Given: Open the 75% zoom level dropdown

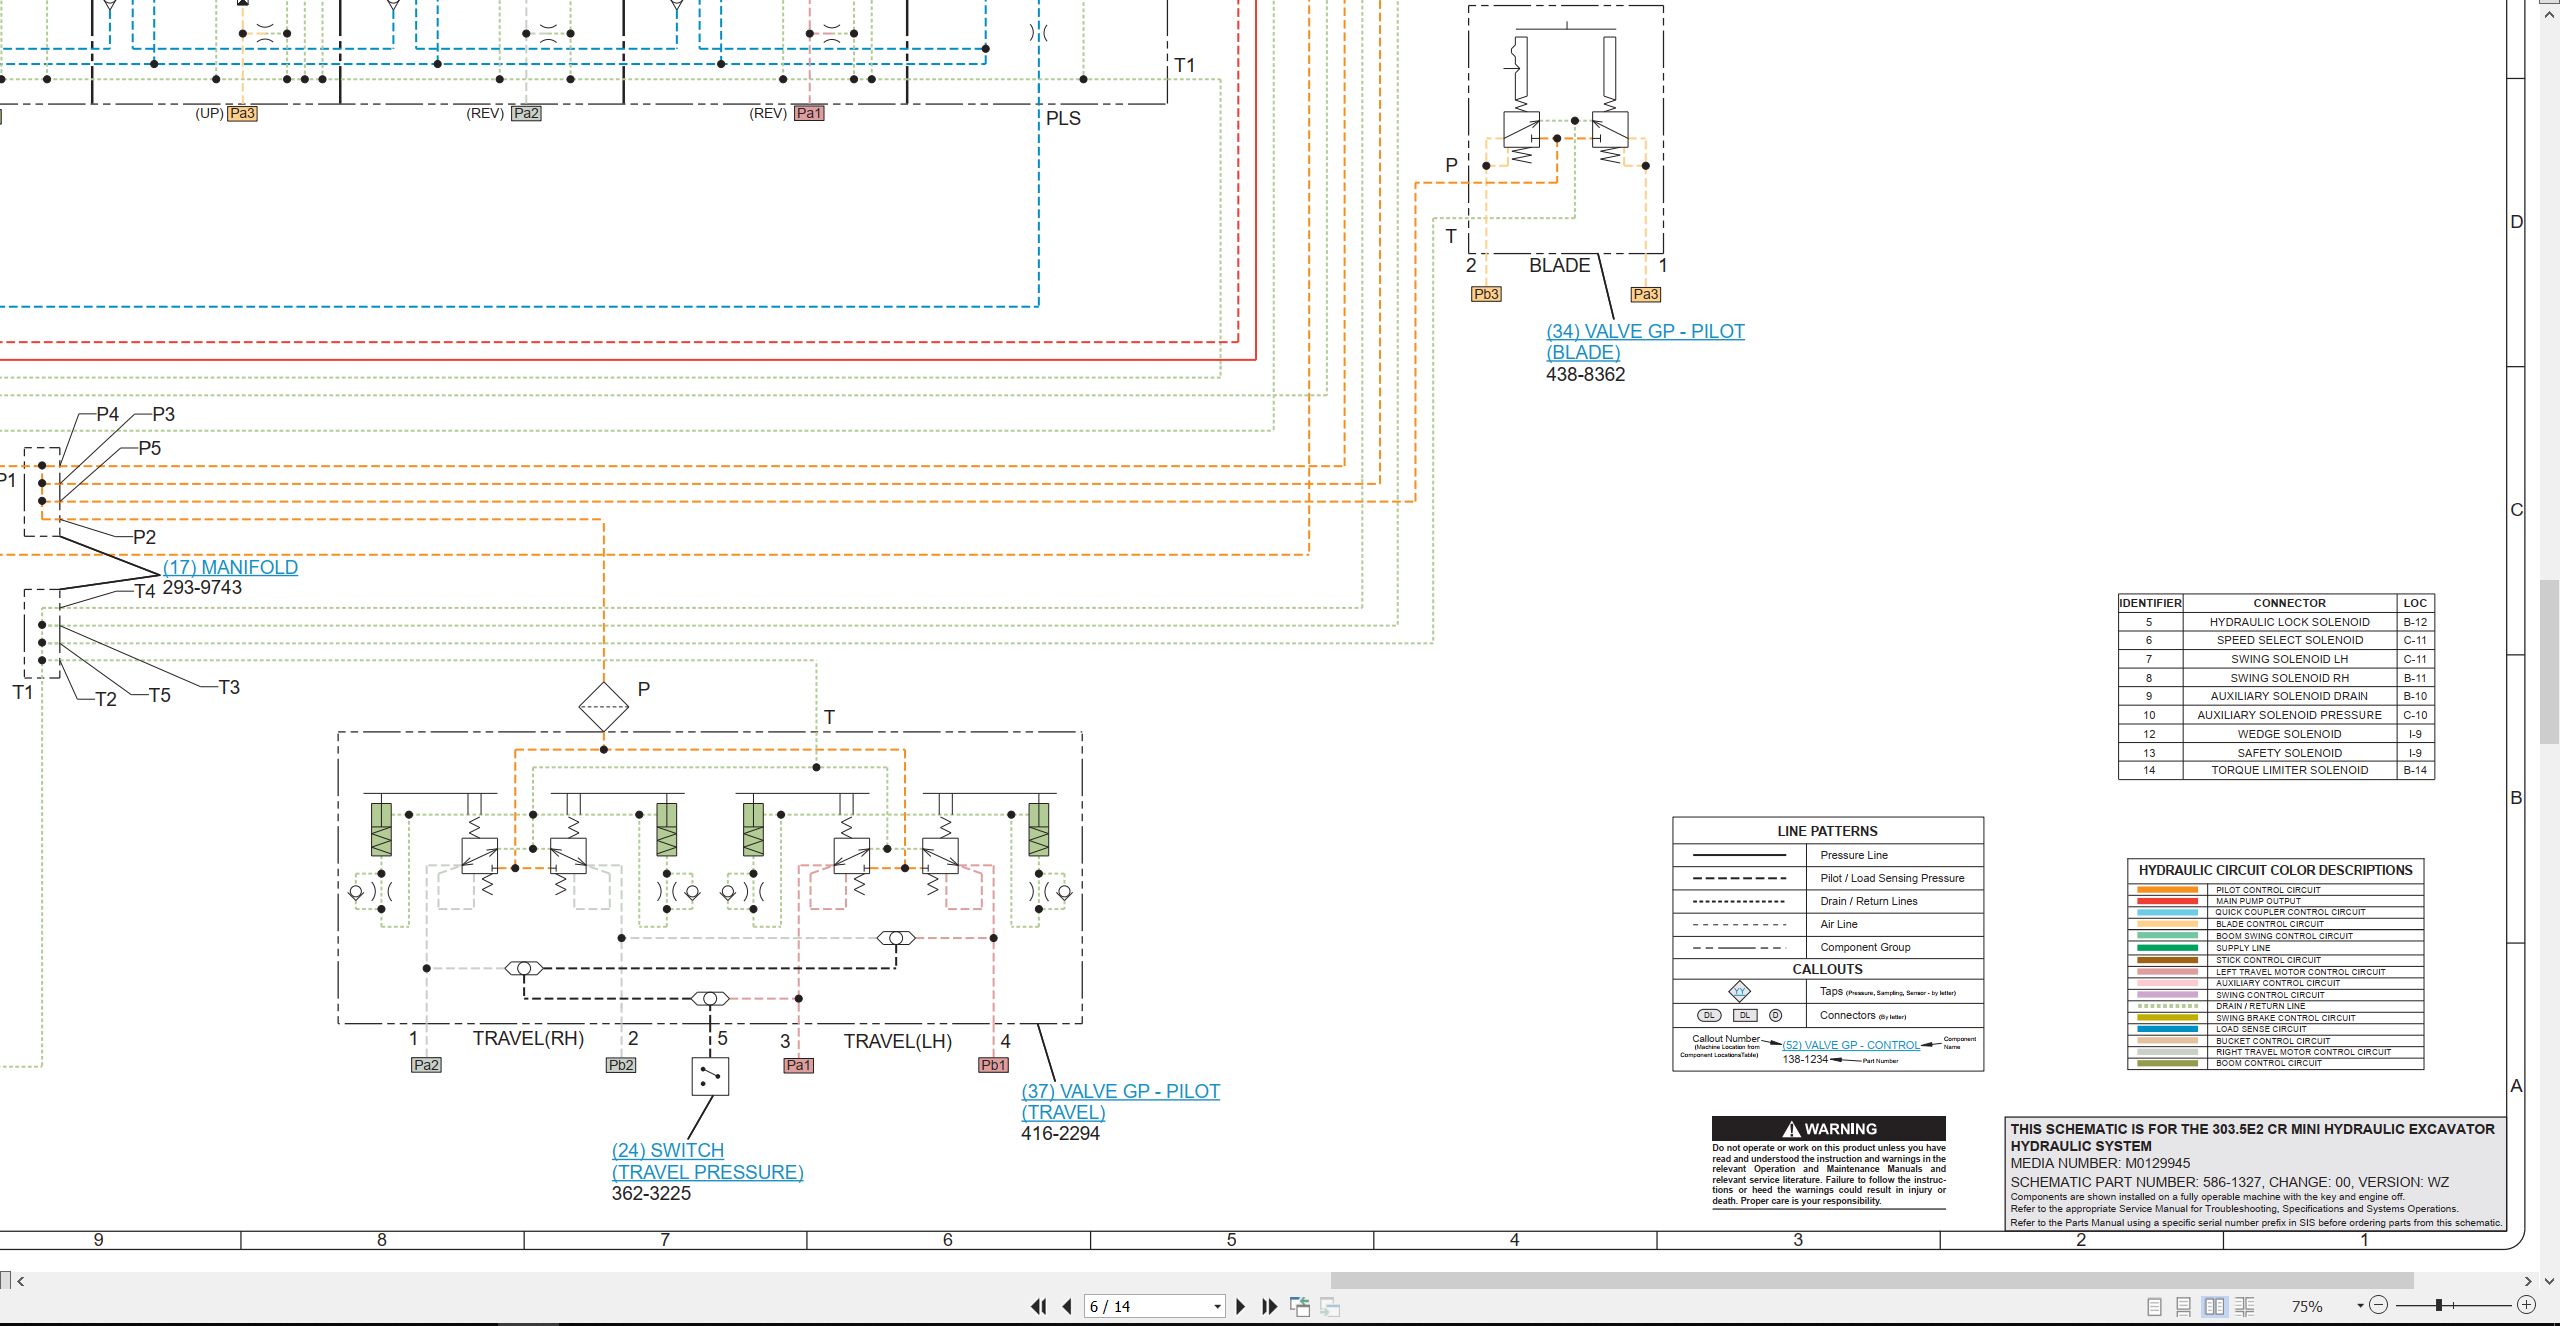Looking at the screenshot, I should click(x=2360, y=1306).
